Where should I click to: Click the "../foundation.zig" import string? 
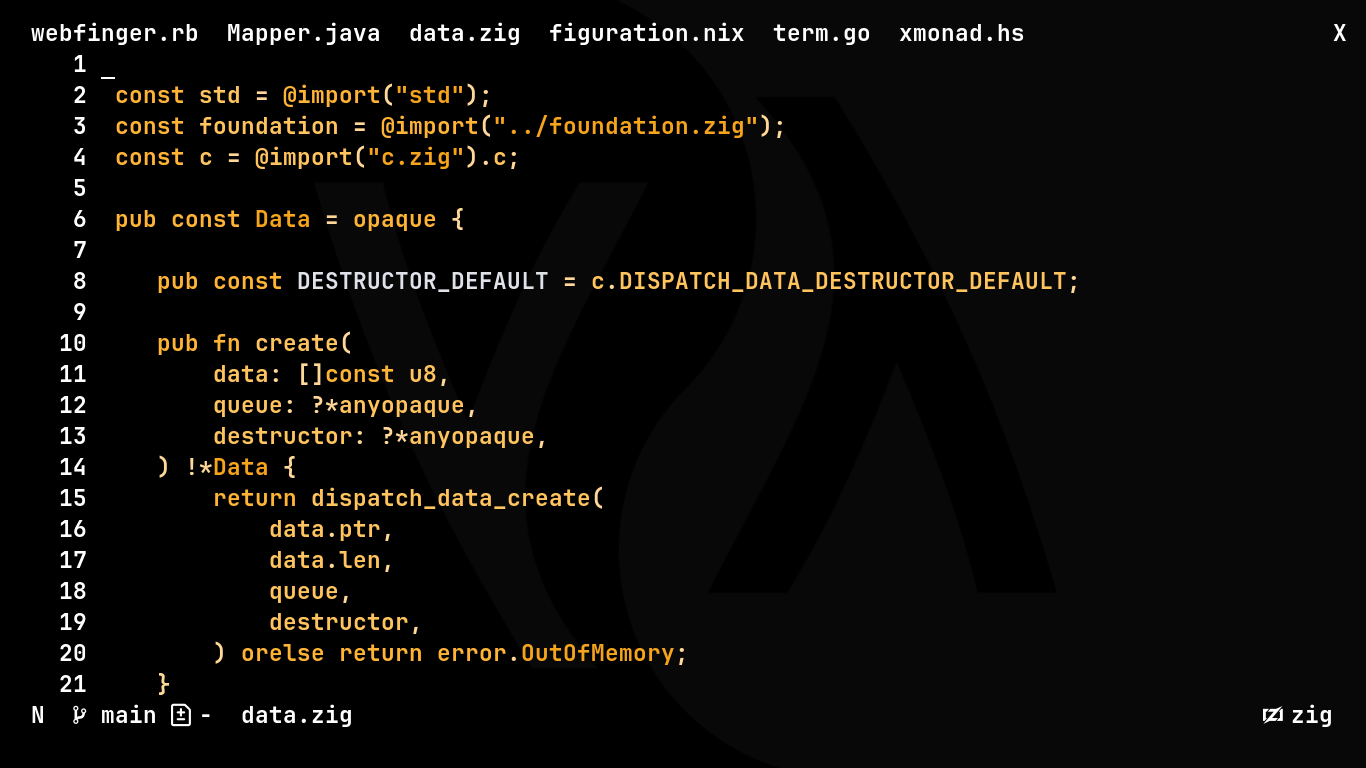(625, 126)
